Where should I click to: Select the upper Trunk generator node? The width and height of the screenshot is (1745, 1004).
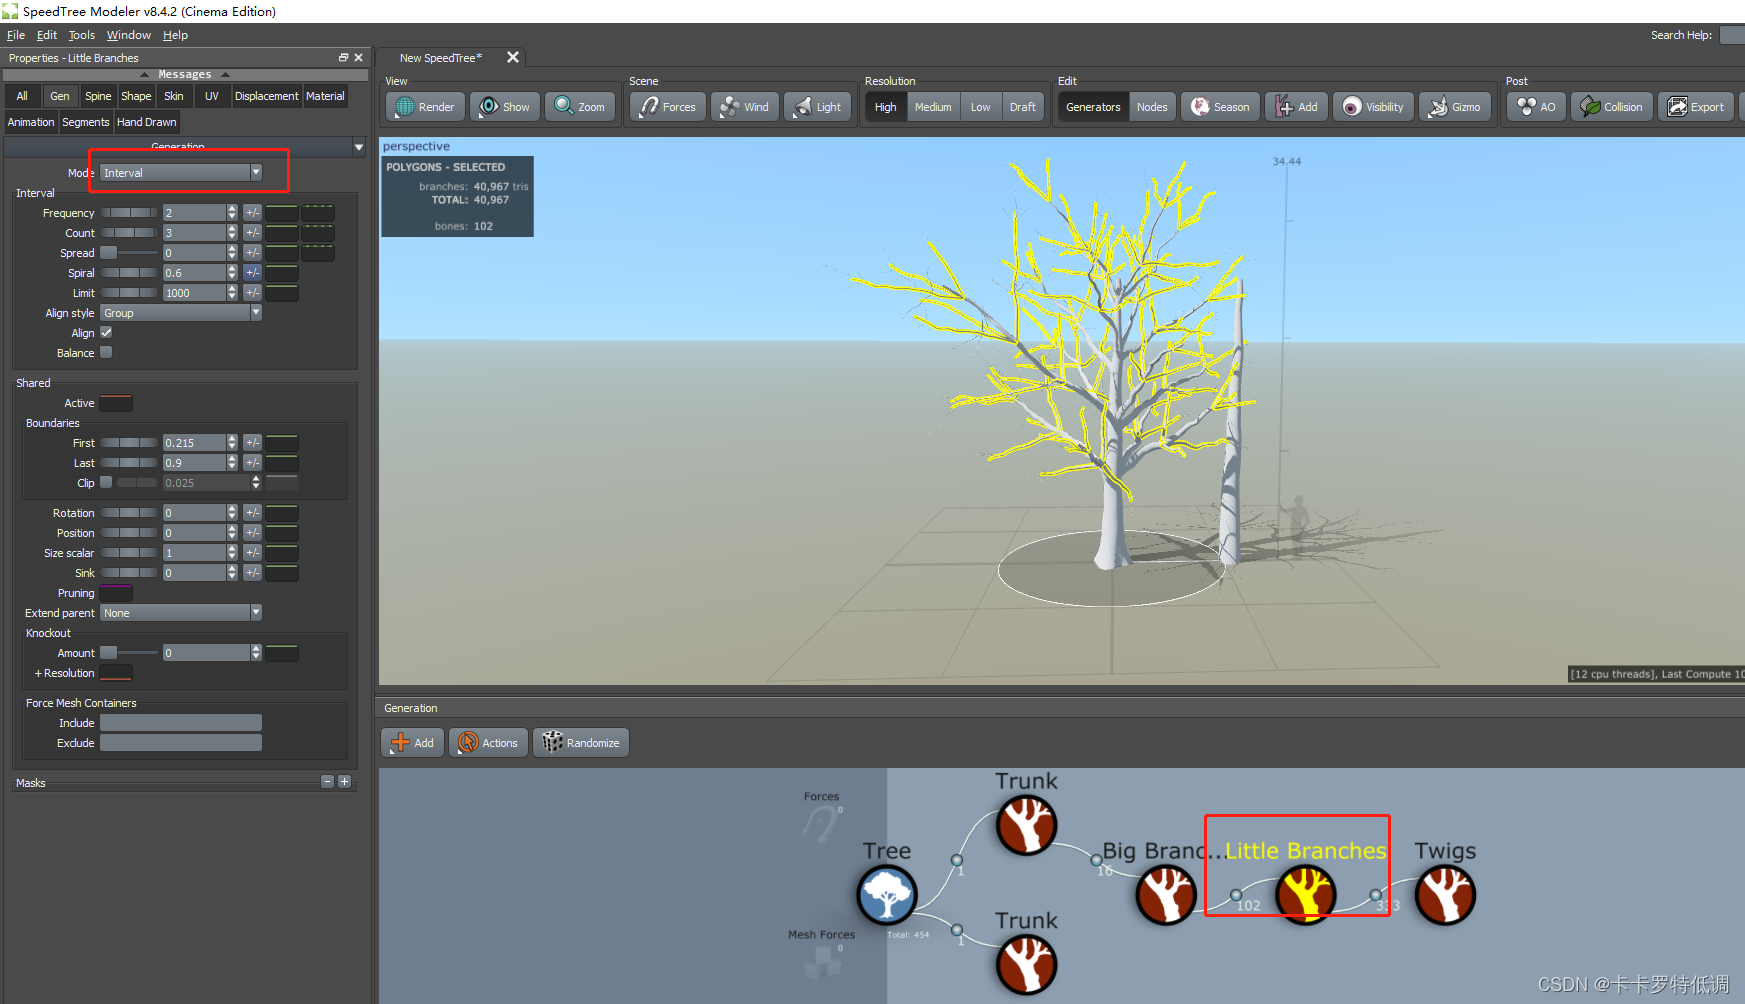[1026, 825]
